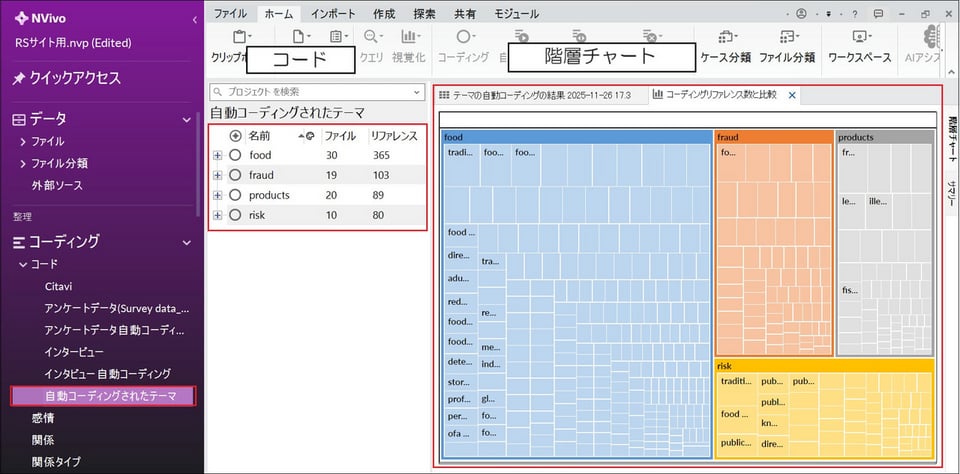This screenshot has width=960, height=474.
Task: Expand the ファイル分類 node in sidebar
Action: [23, 164]
